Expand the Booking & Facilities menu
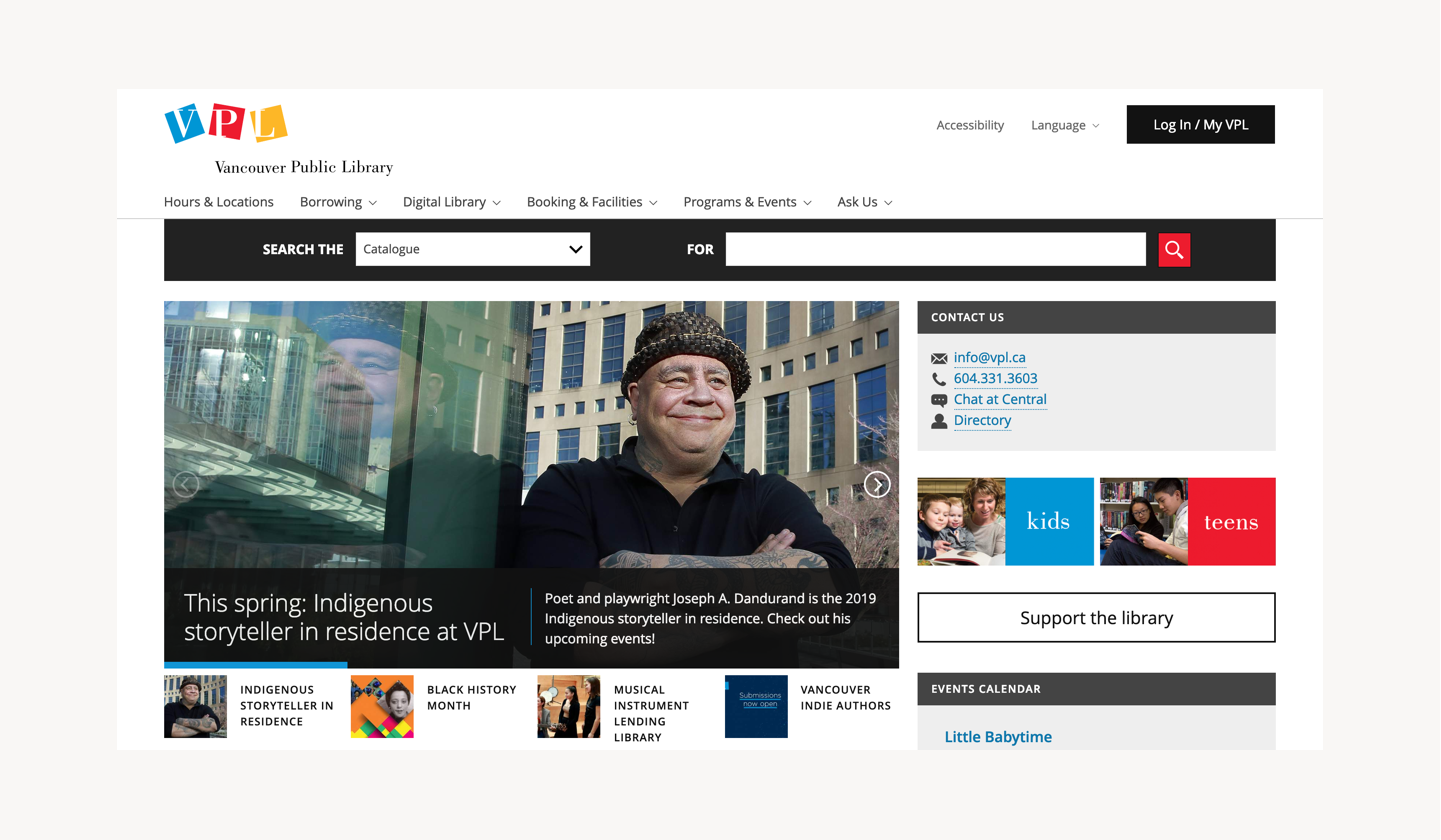 point(592,202)
